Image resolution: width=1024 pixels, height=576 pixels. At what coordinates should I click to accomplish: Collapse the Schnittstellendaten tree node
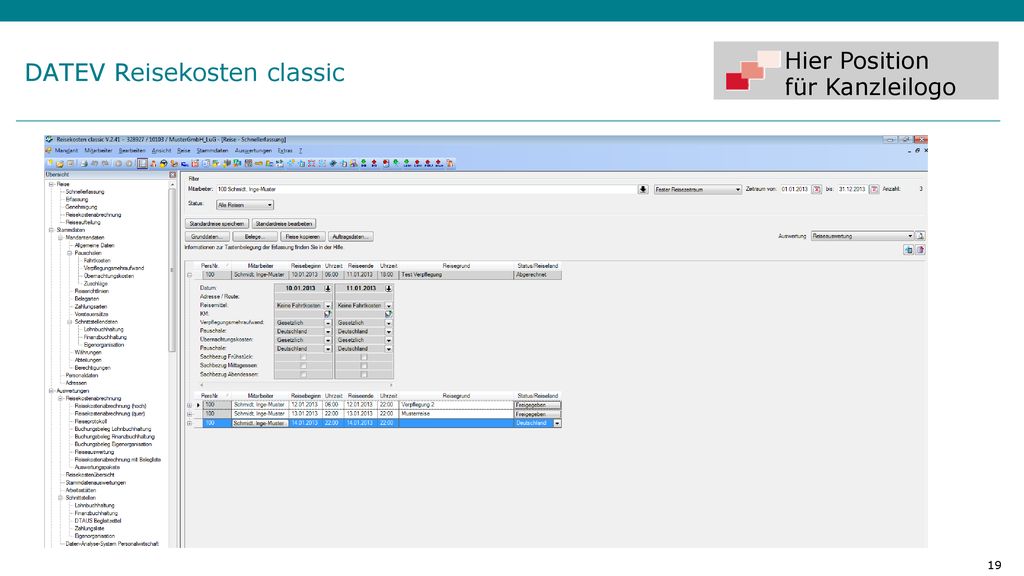click(x=69, y=321)
